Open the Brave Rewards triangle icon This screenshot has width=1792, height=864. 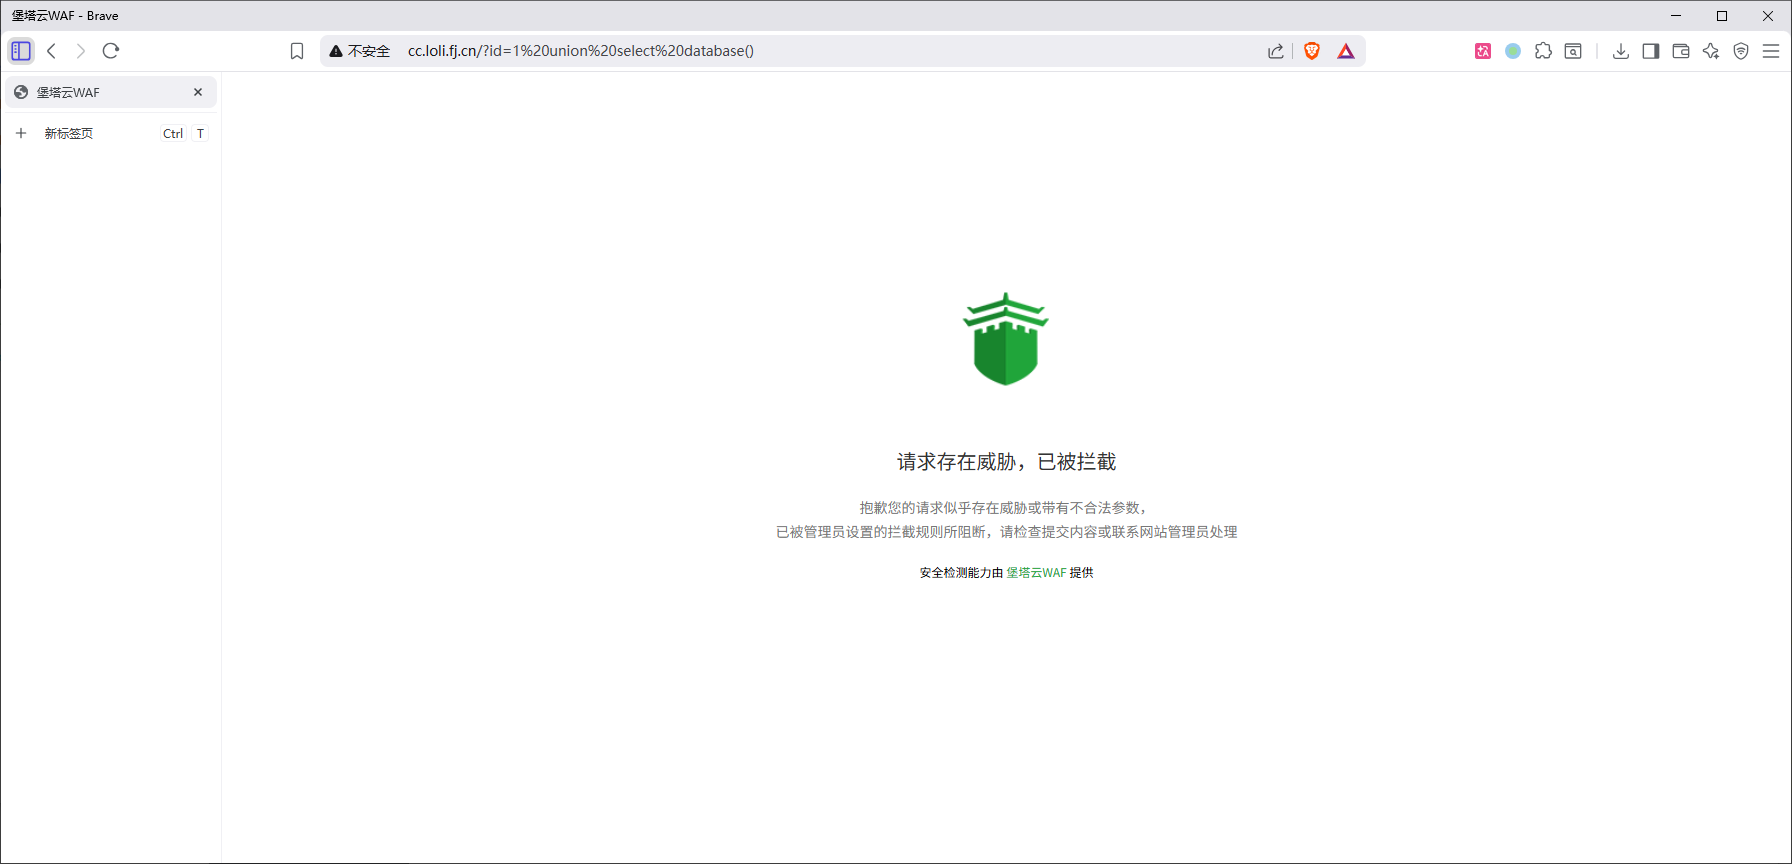[x=1346, y=51]
